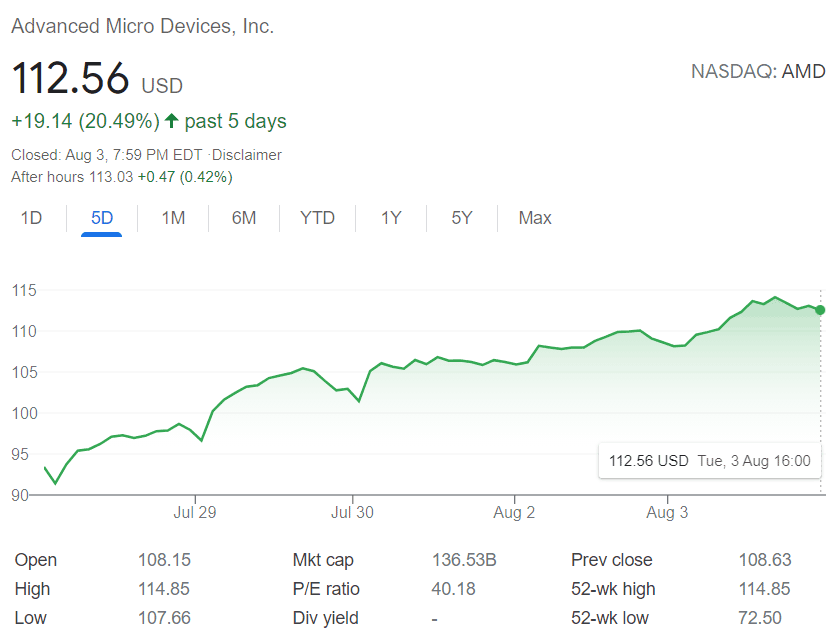Click the large 112.56 price
This screenshot has width=836, height=632.
[x=70, y=78]
